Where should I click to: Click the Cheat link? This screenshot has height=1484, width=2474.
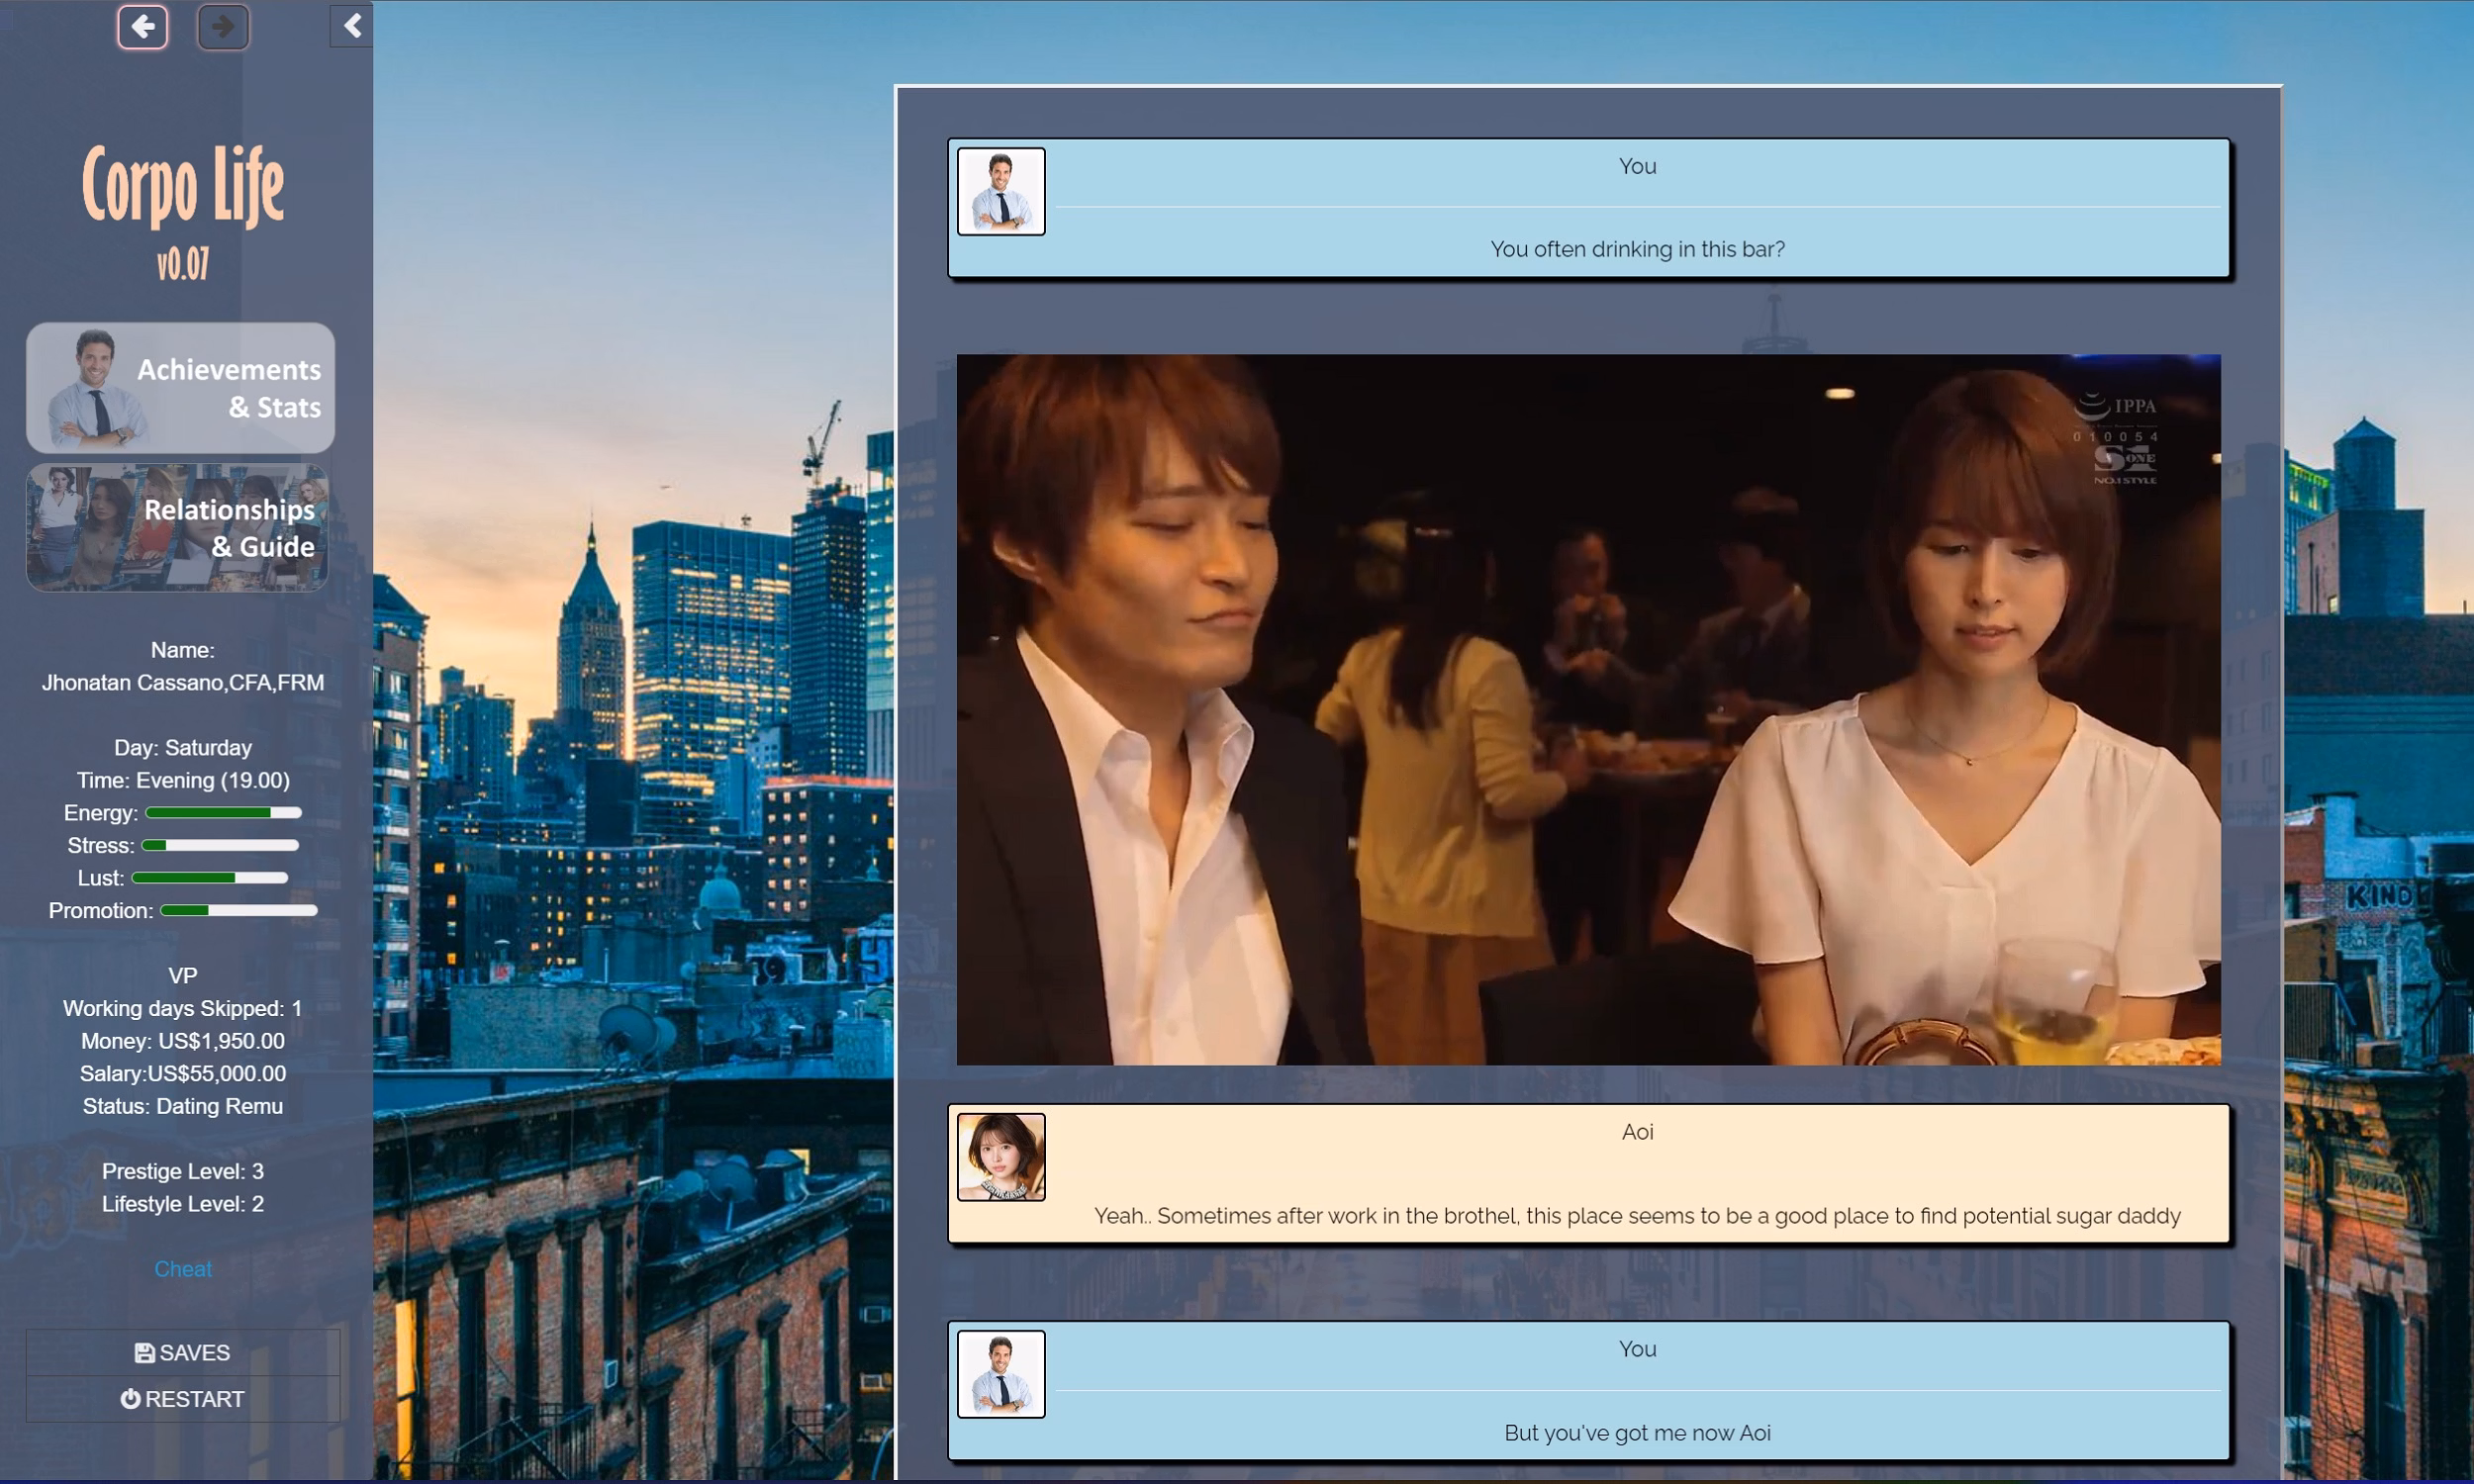tap(183, 1268)
